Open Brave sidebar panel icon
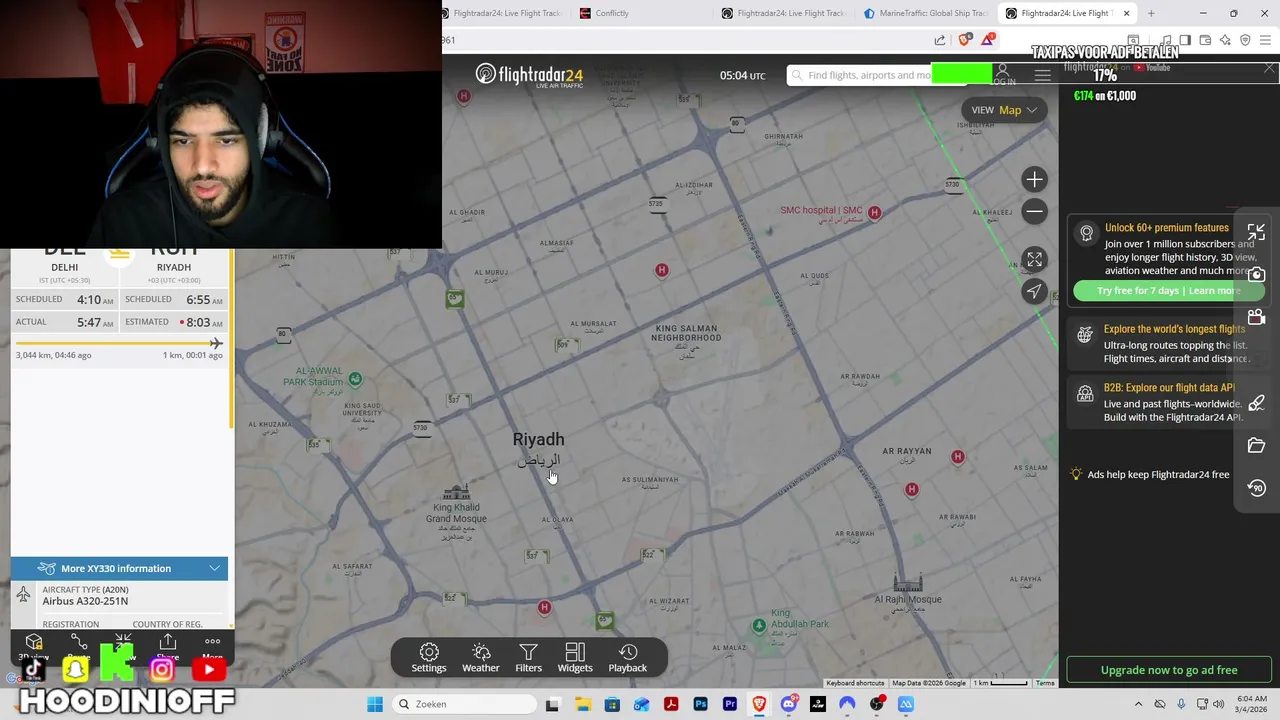Viewport: 1280px width, 720px height. point(1185,40)
